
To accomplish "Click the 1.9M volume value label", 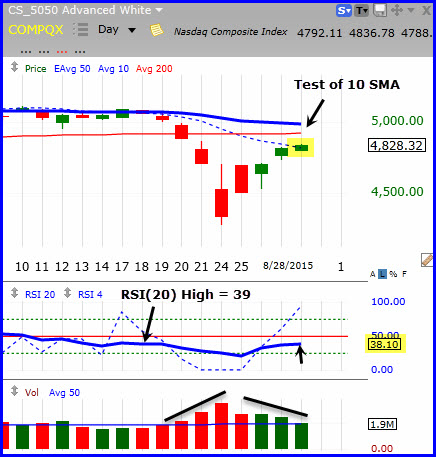I will [382, 424].
